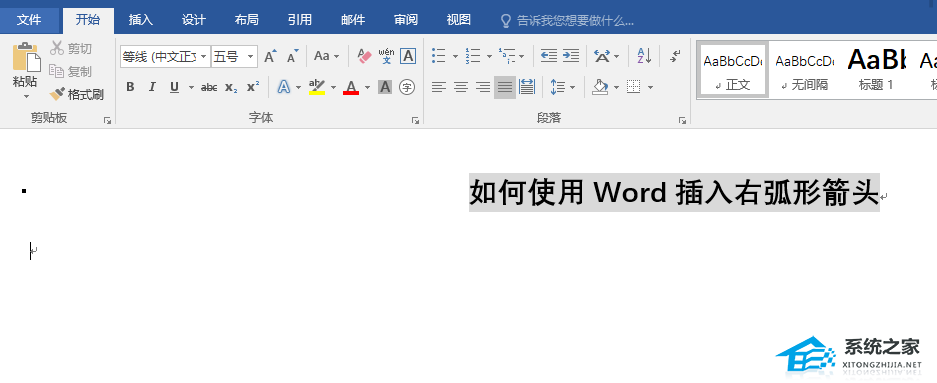Increase the paragraph indent

pos(571,56)
